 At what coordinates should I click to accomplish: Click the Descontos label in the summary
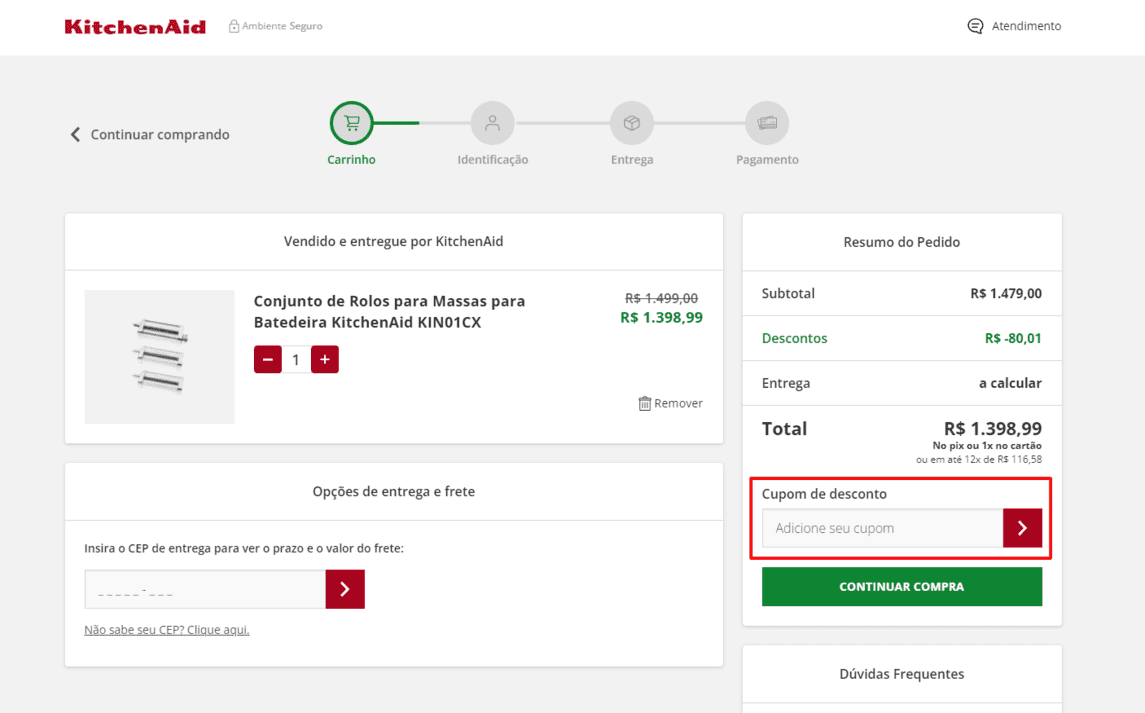(x=794, y=338)
